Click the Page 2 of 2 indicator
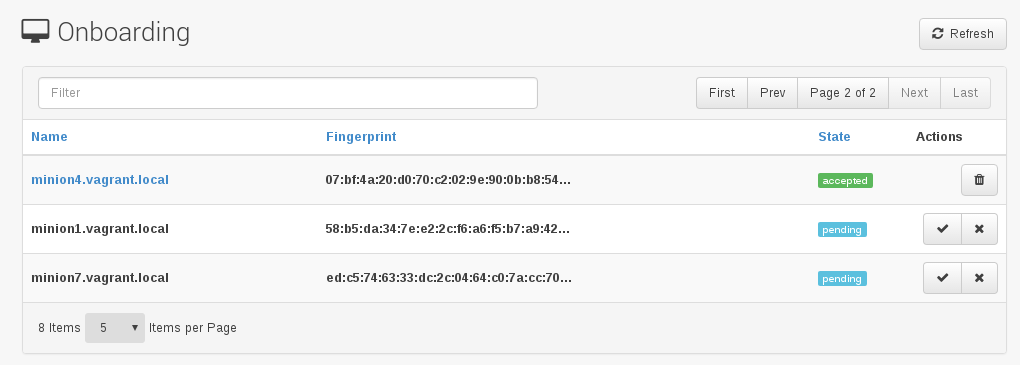This screenshot has height=365, width=1020. click(843, 93)
